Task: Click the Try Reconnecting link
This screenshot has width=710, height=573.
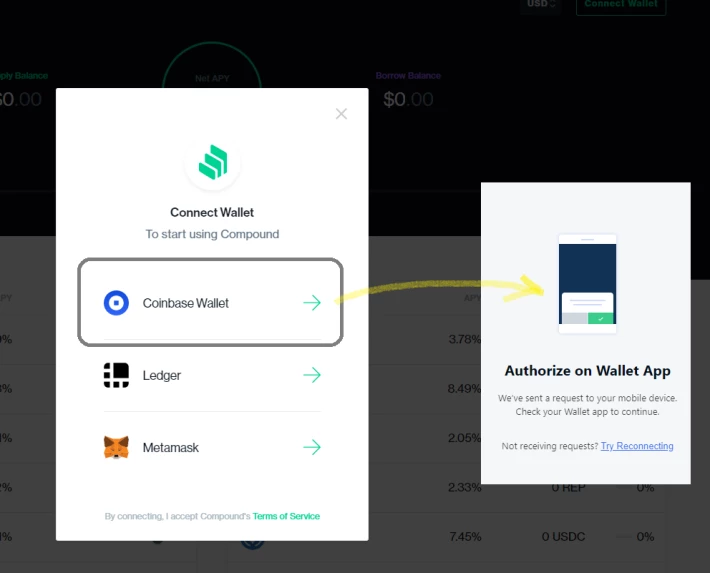Action: pyautogui.click(x=637, y=446)
